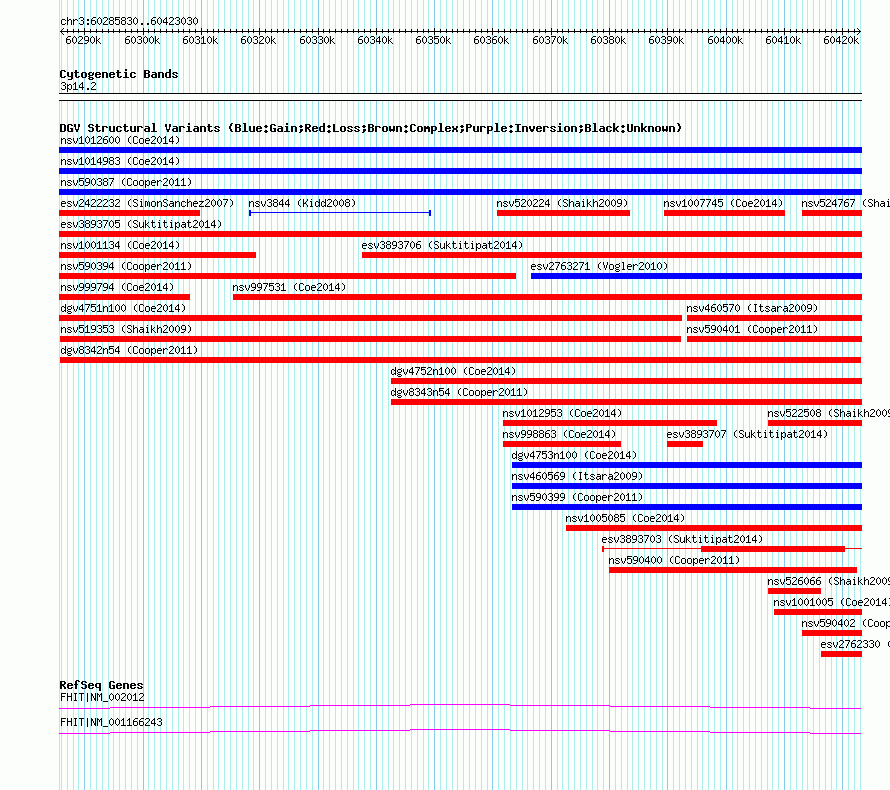Select the DGV Structural Variants track title

[371, 128]
